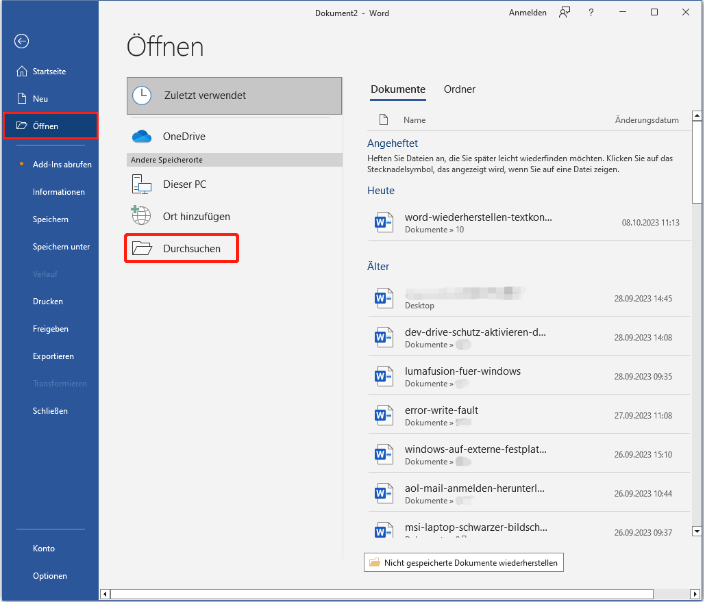
Task: Sort by Änderungsdatum column header
Action: click(646, 120)
